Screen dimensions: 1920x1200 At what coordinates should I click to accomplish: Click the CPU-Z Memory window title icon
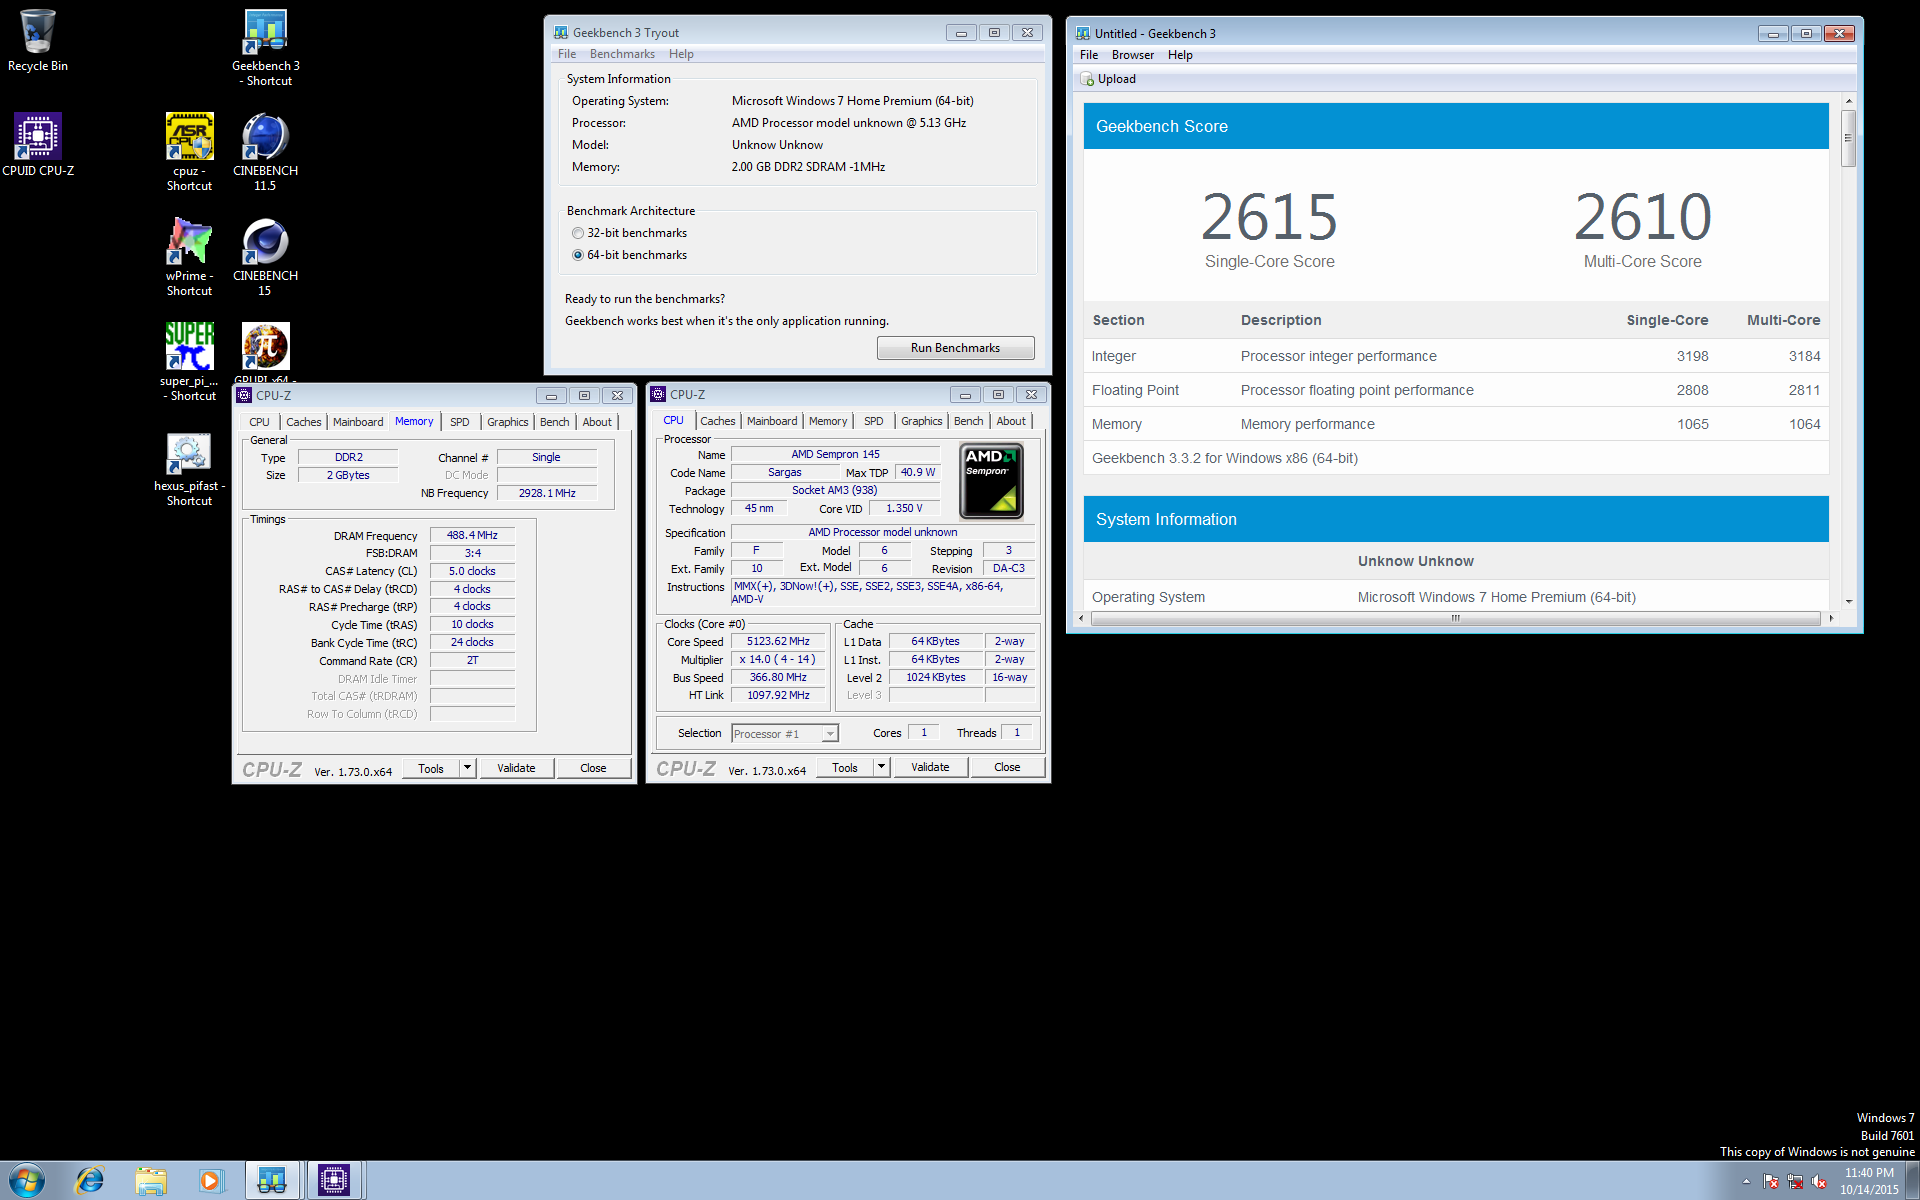(x=245, y=395)
